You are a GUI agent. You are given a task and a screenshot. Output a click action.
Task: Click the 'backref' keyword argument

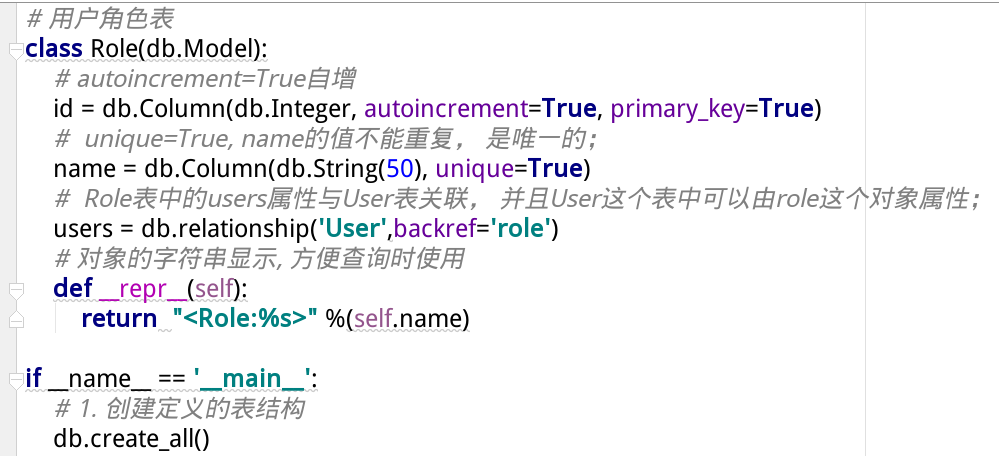[x=435, y=229]
